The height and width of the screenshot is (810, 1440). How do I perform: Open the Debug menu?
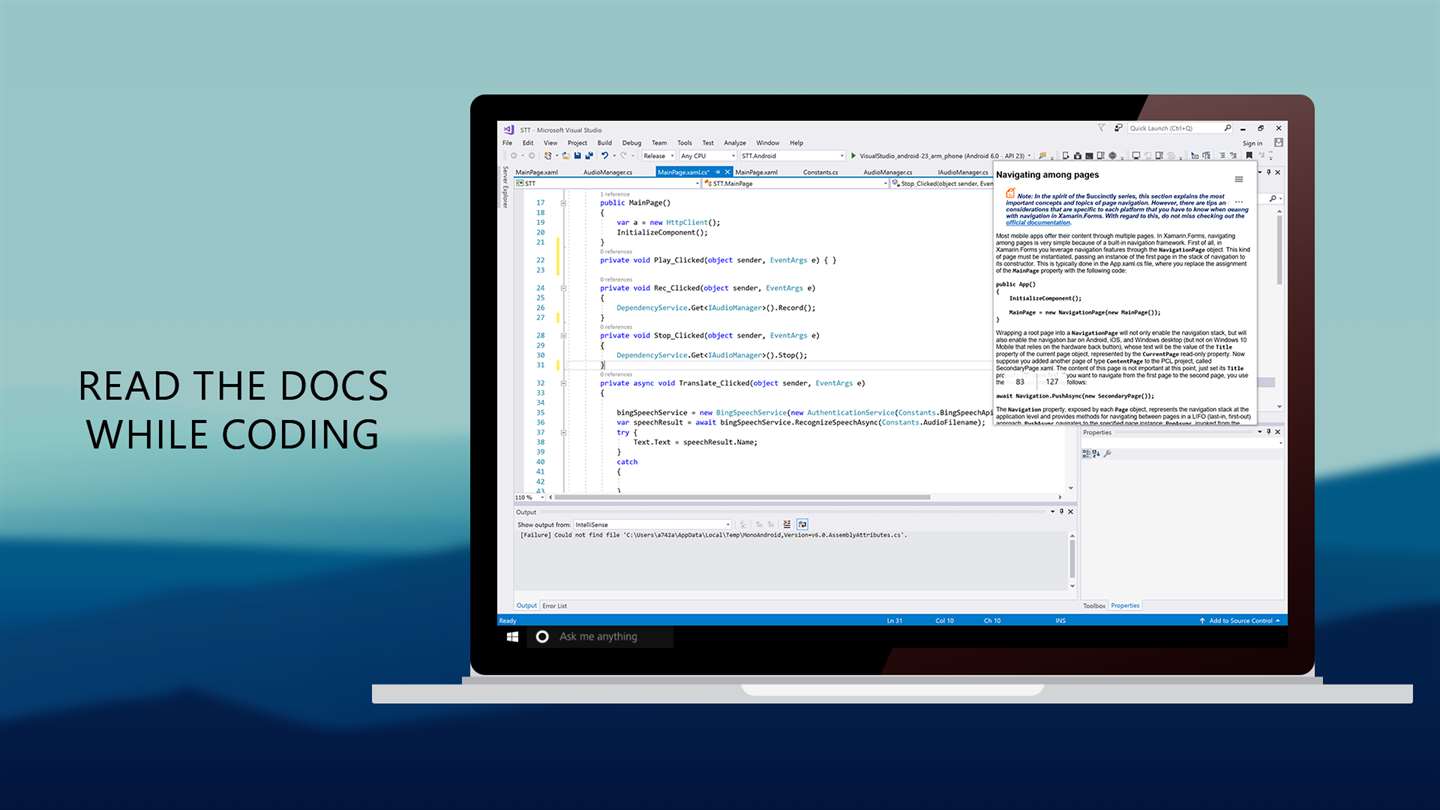(x=631, y=143)
